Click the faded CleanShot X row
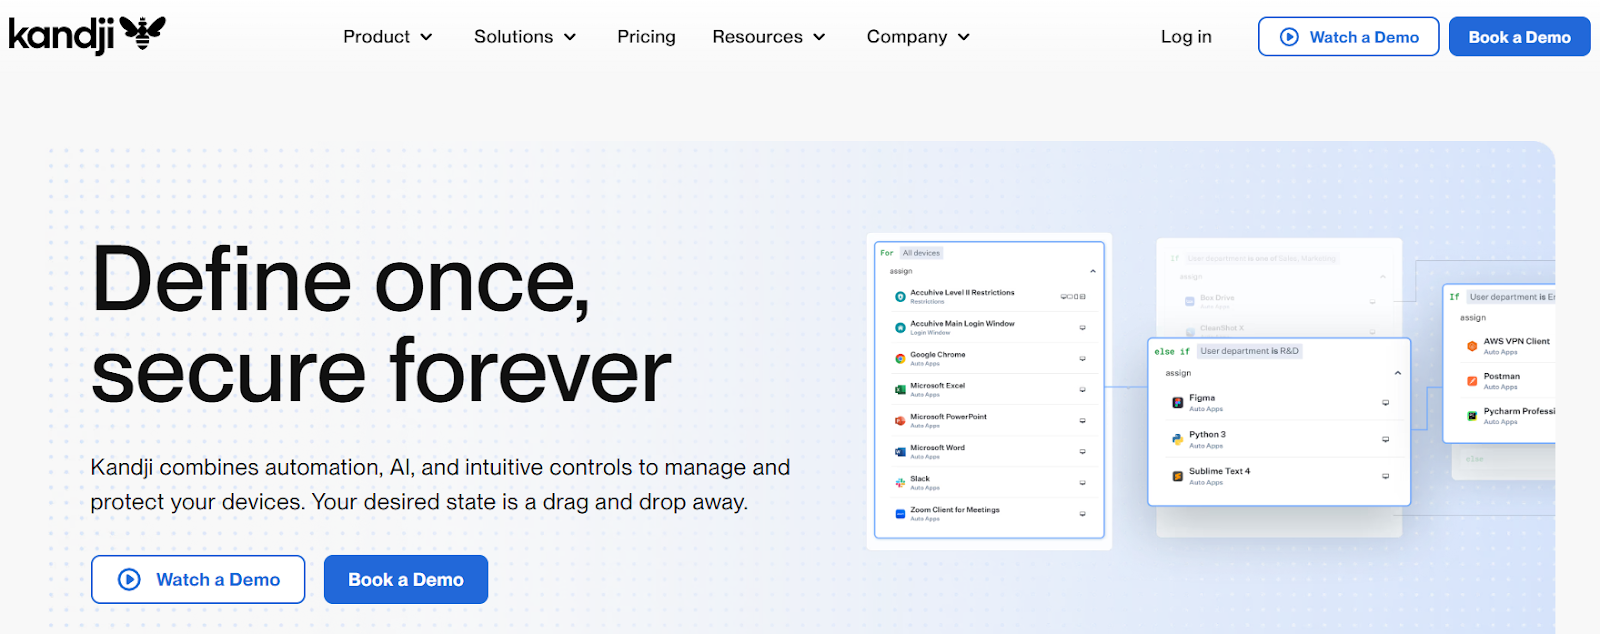The width and height of the screenshot is (1600, 634). [x=1279, y=329]
